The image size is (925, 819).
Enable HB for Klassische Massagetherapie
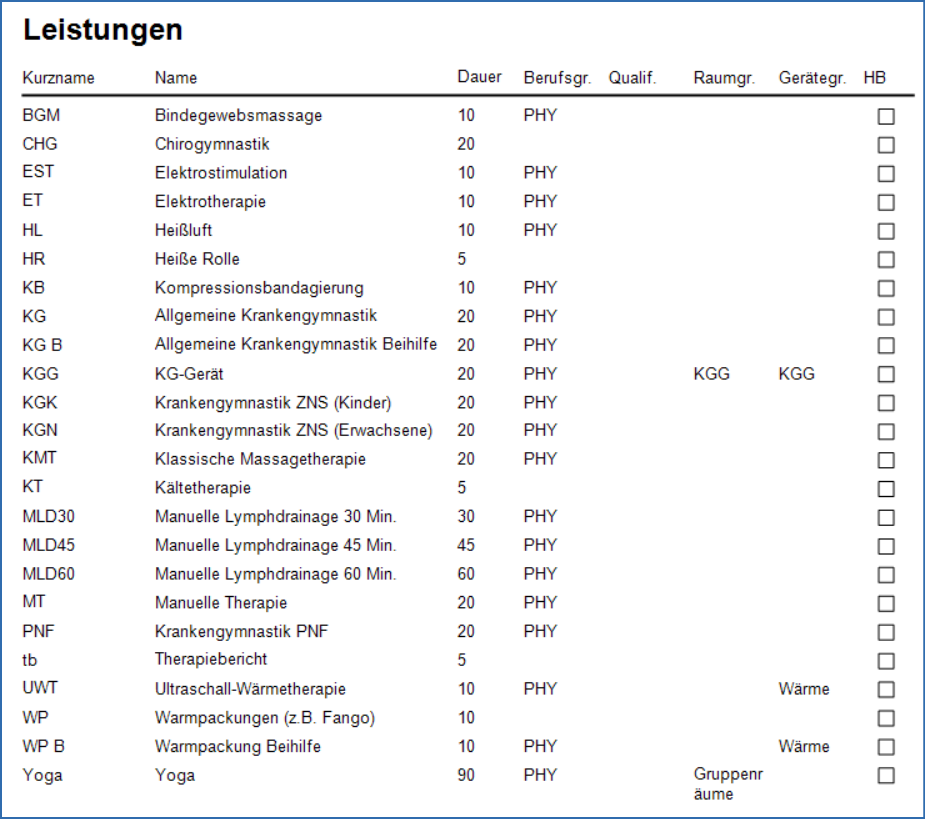pyautogui.click(x=884, y=459)
